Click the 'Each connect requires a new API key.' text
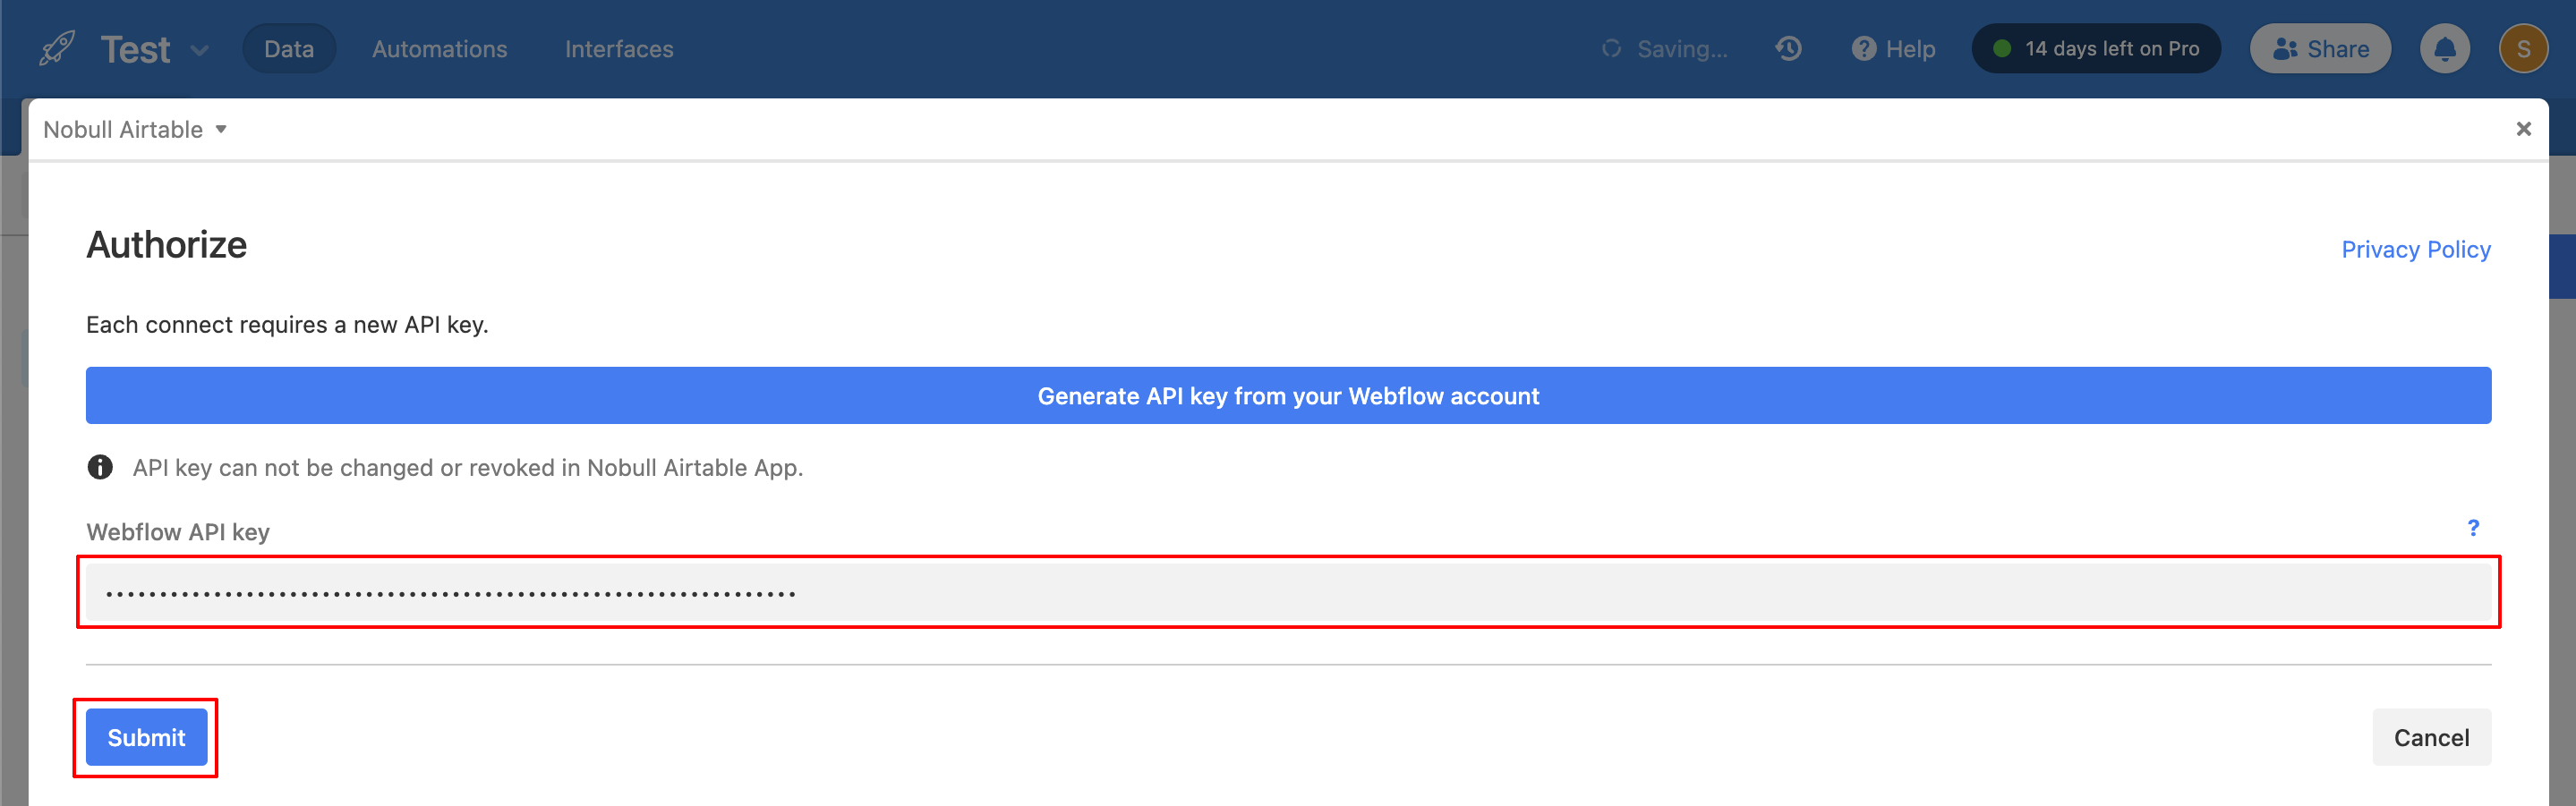2576x806 pixels. coord(287,325)
